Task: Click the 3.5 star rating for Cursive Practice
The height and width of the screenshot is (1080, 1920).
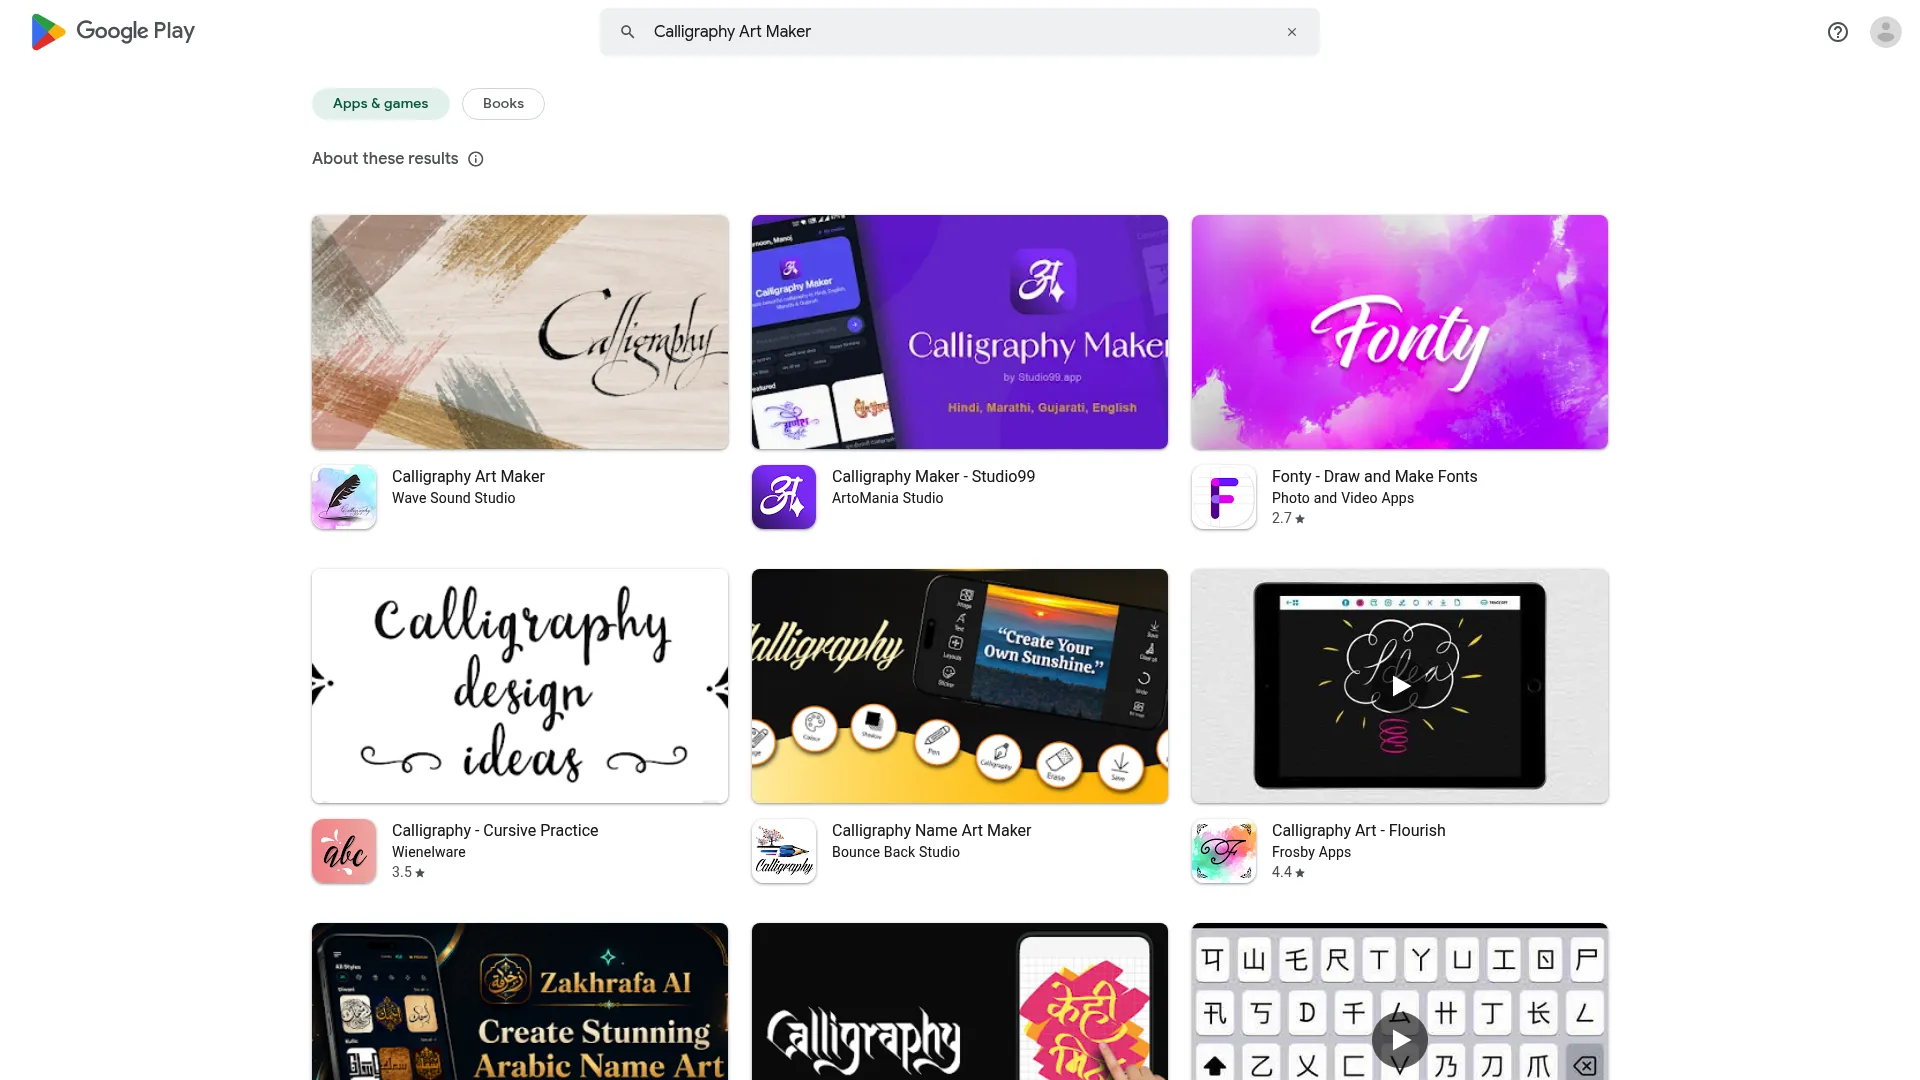Action: click(x=408, y=872)
